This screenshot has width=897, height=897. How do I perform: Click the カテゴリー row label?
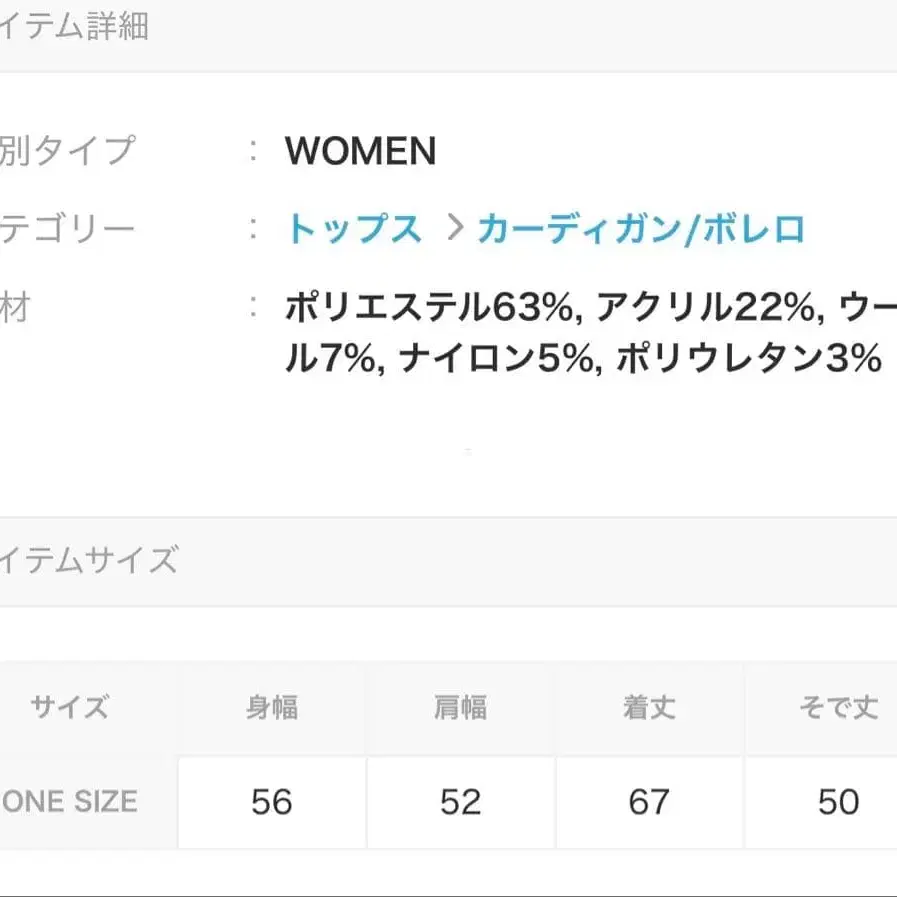[66, 230]
